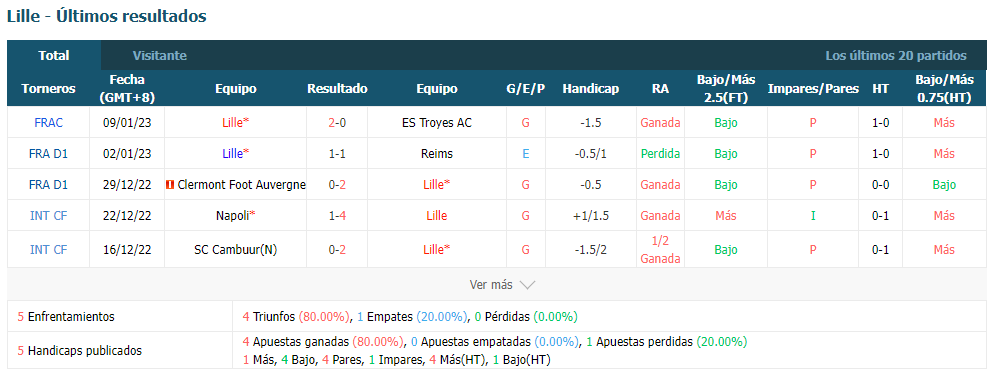Screen dimensions: 997x380
Task: Click the Impares/Pares column header
Action: (x=813, y=88)
